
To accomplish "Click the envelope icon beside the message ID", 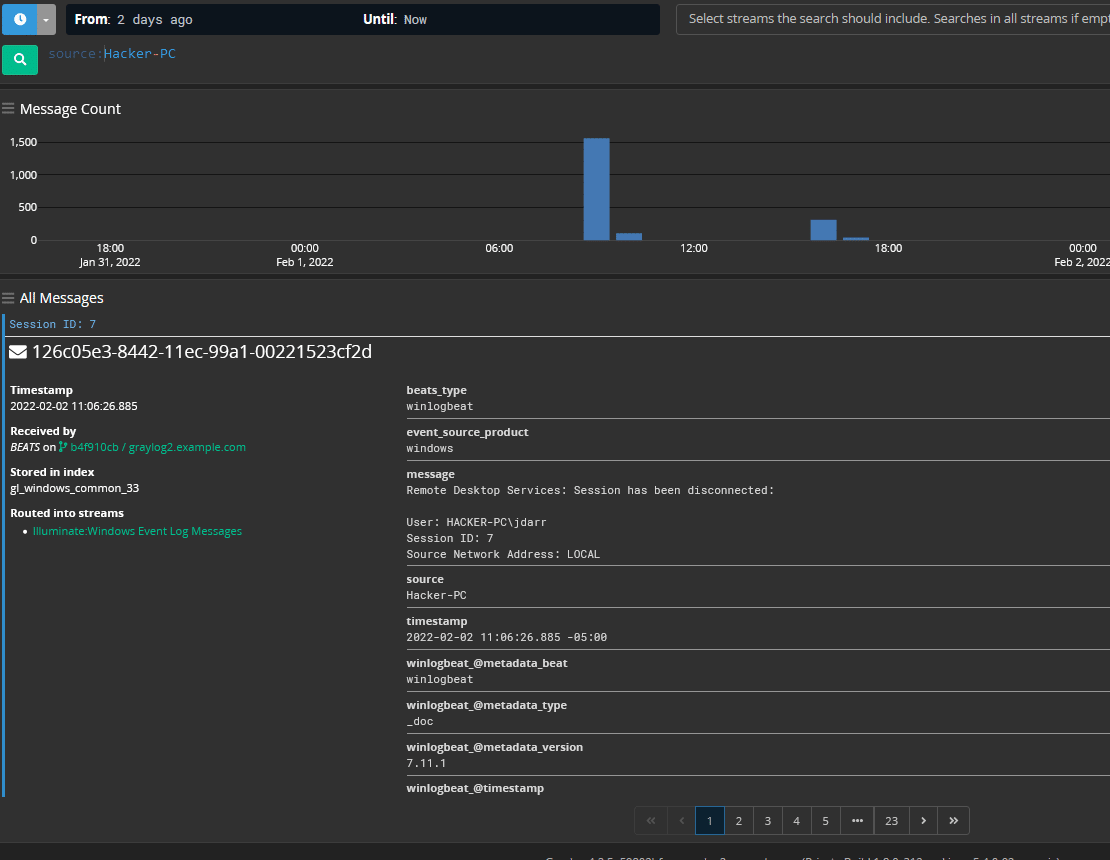I will (x=17, y=351).
